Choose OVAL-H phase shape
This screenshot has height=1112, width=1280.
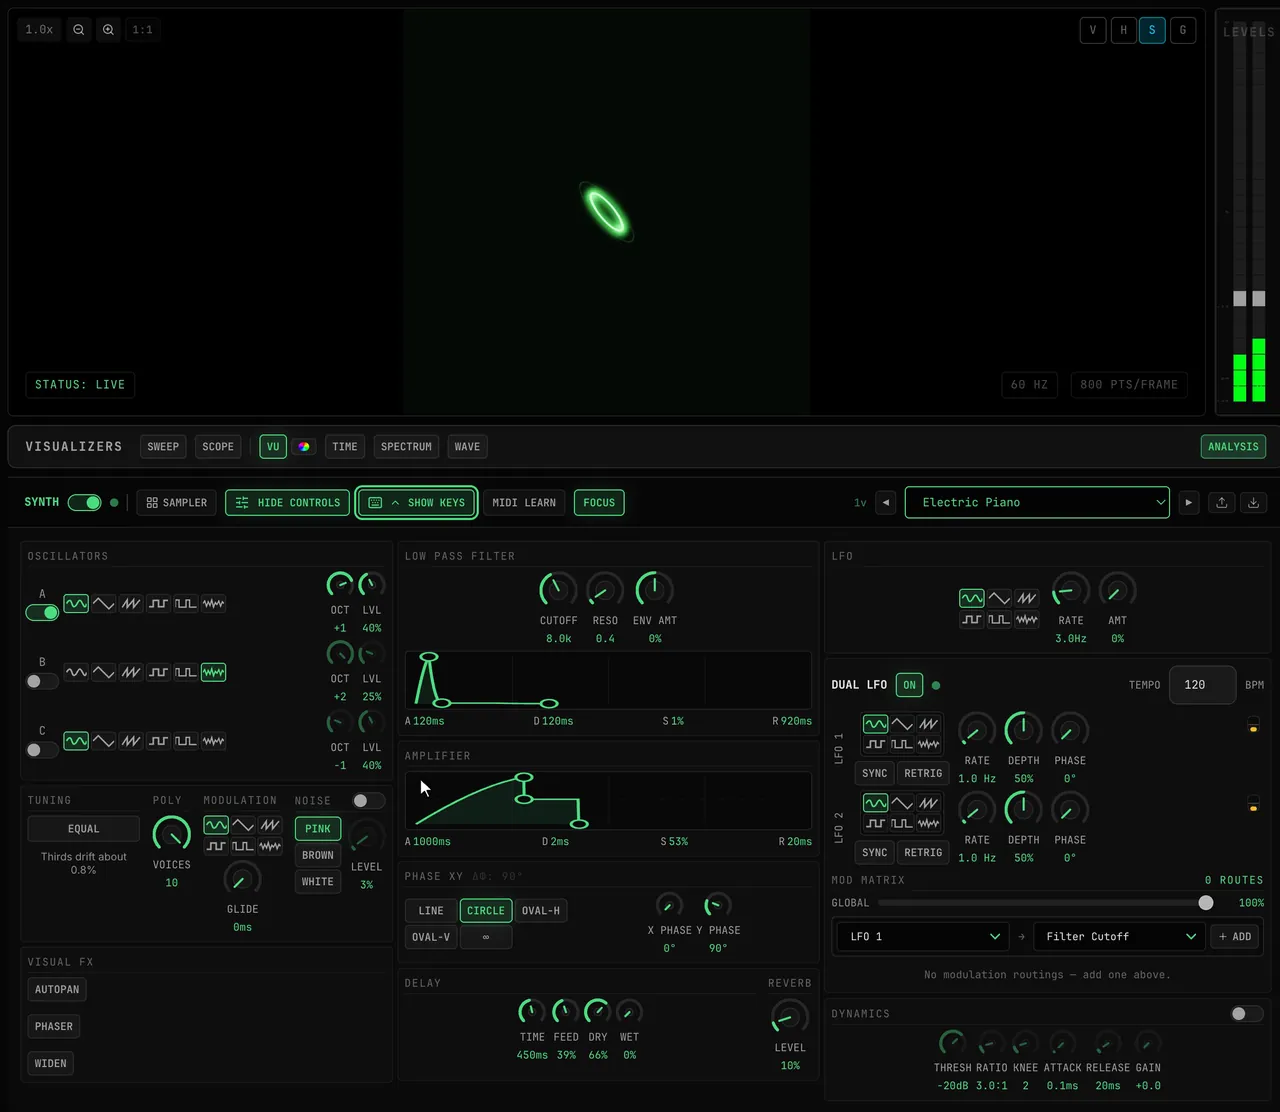click(x=541, y=911)
